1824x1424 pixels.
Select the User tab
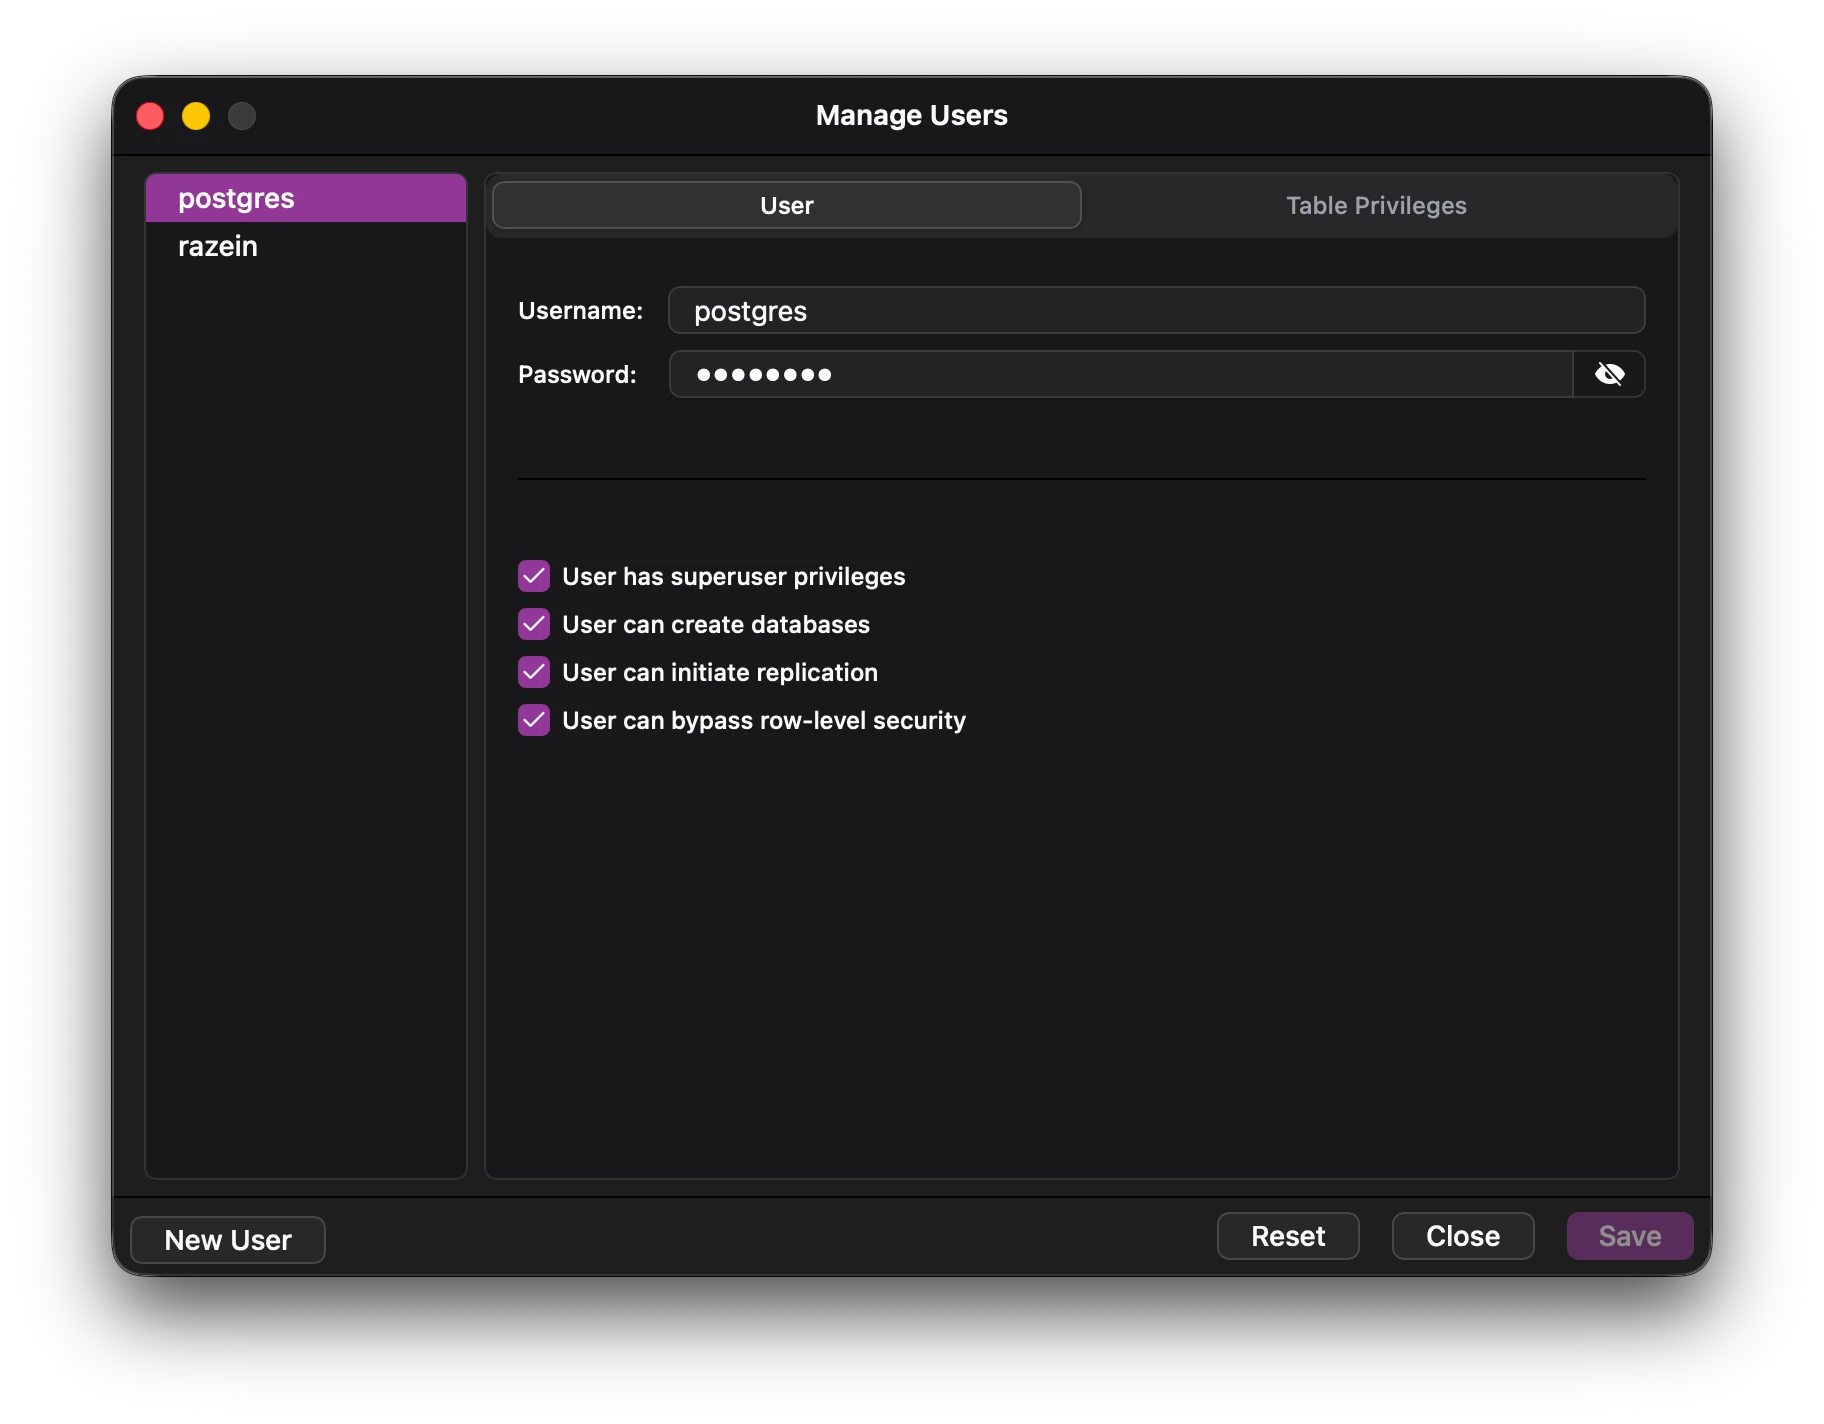coord(786,205)
